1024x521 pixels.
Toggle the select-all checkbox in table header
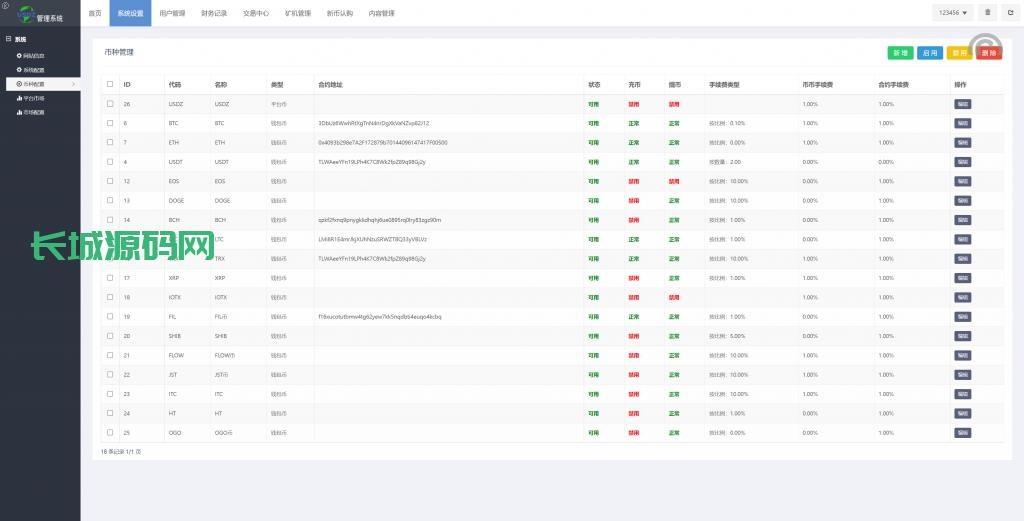point(110,84)
